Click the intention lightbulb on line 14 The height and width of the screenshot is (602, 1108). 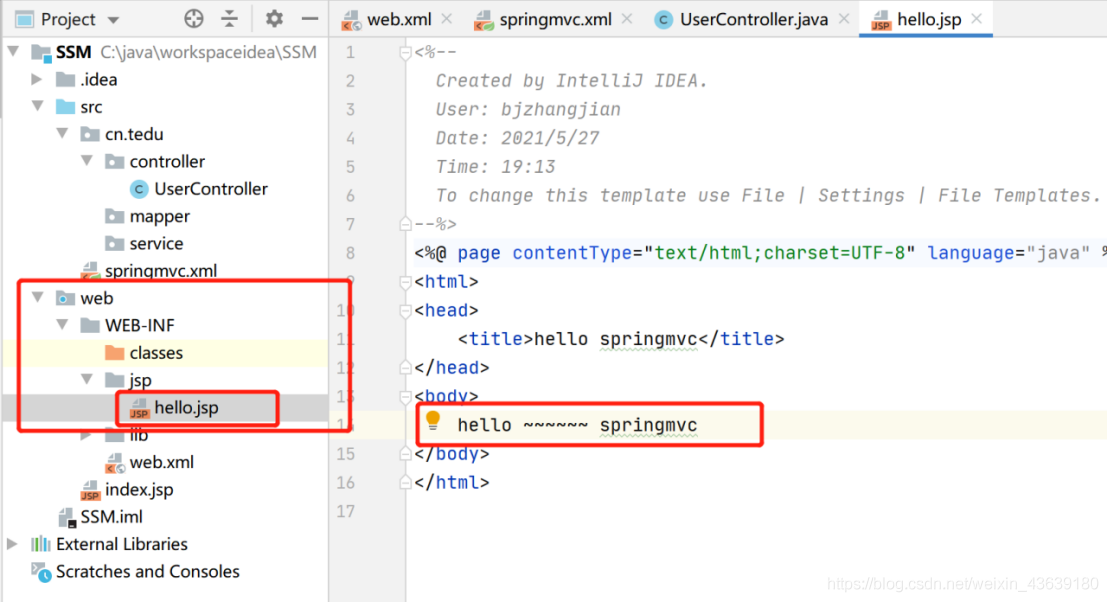click(x=433, y=422)
